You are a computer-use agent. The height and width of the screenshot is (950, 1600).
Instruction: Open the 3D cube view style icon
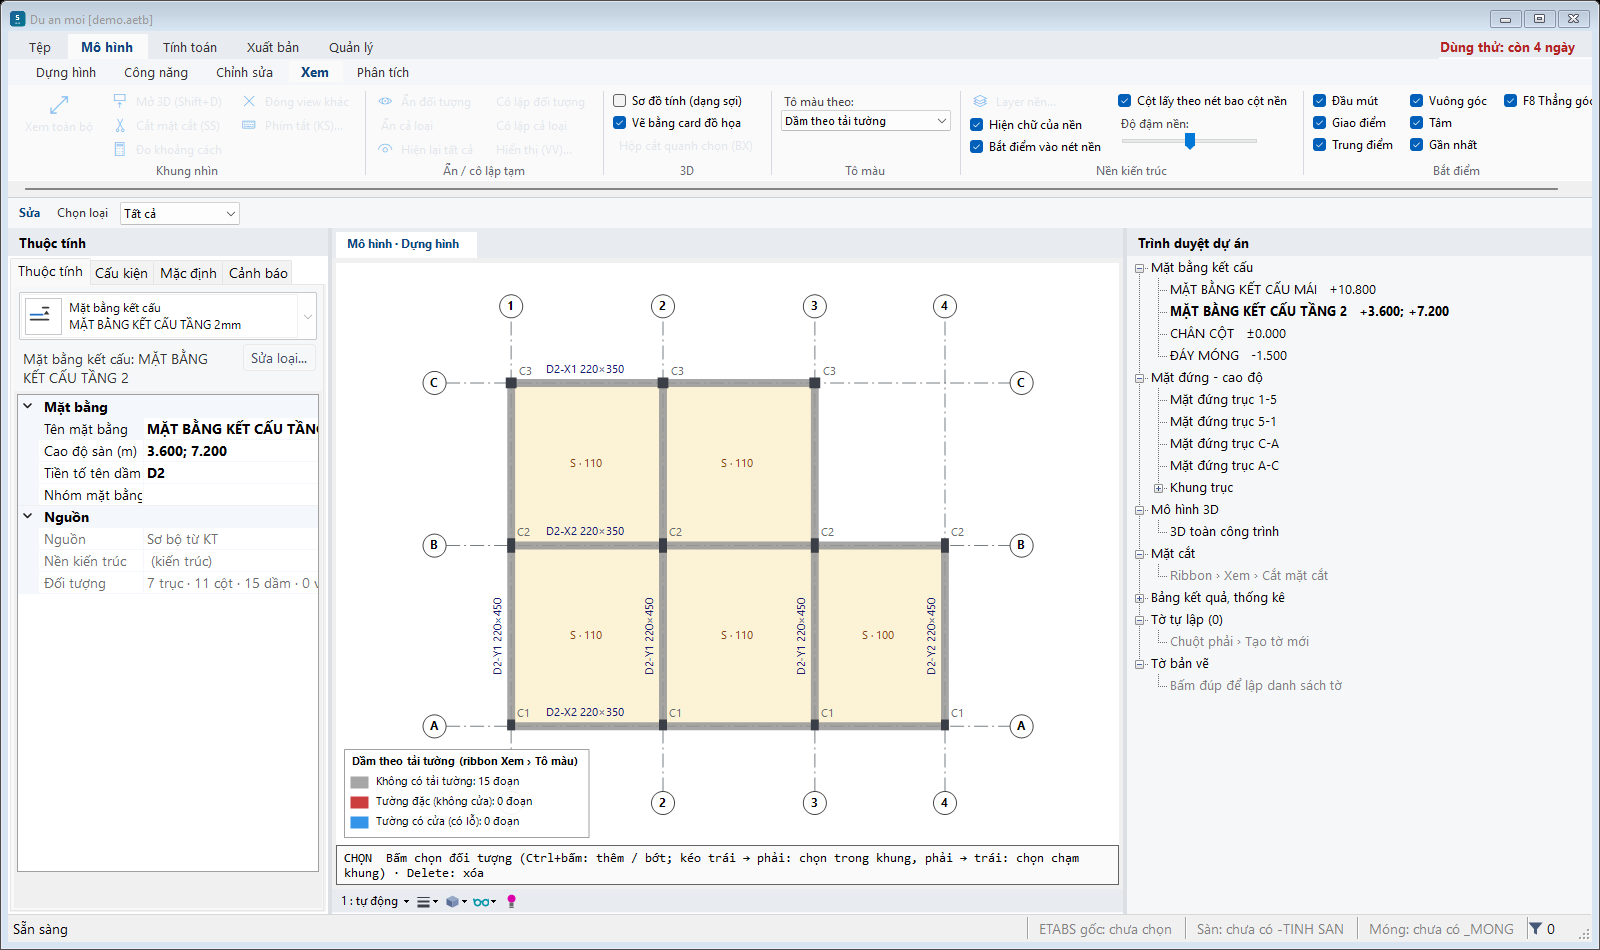pos(456,901)
